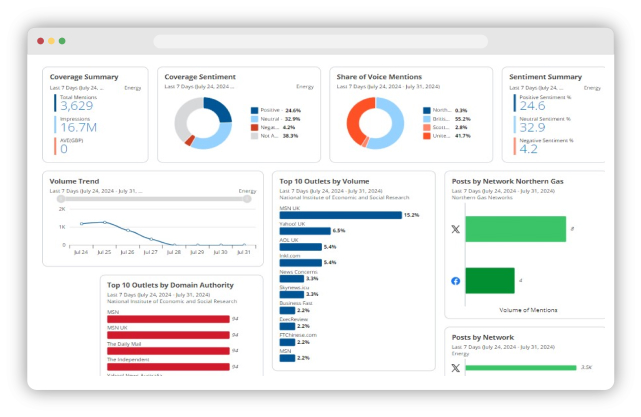
Task: Click the browser address bar
Action: tap(319, 42)
